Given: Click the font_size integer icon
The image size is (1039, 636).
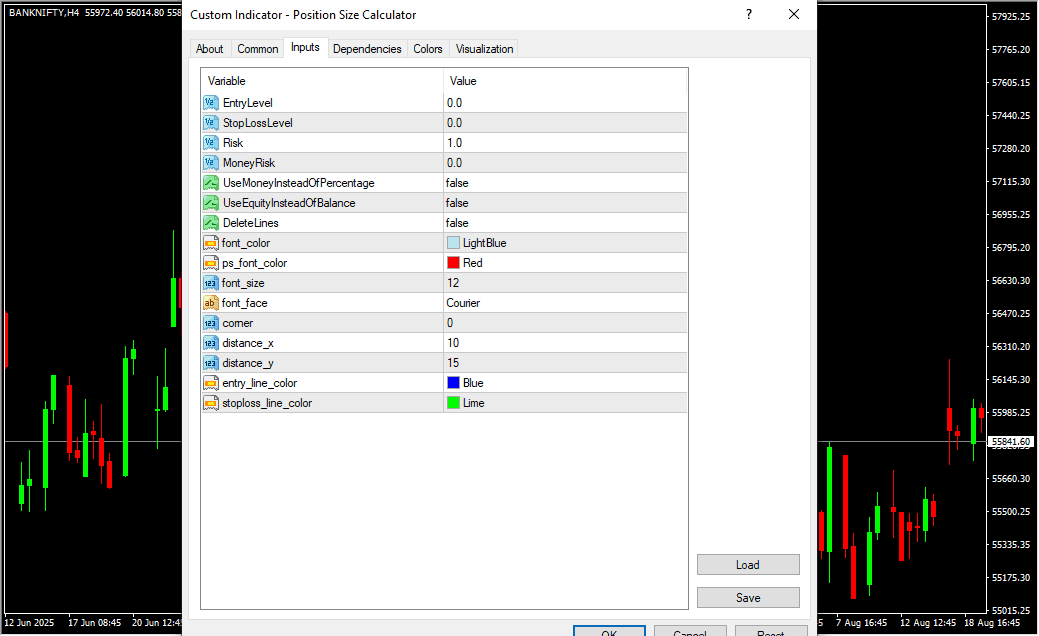Looking at the screenshot, I should point(210,283).
